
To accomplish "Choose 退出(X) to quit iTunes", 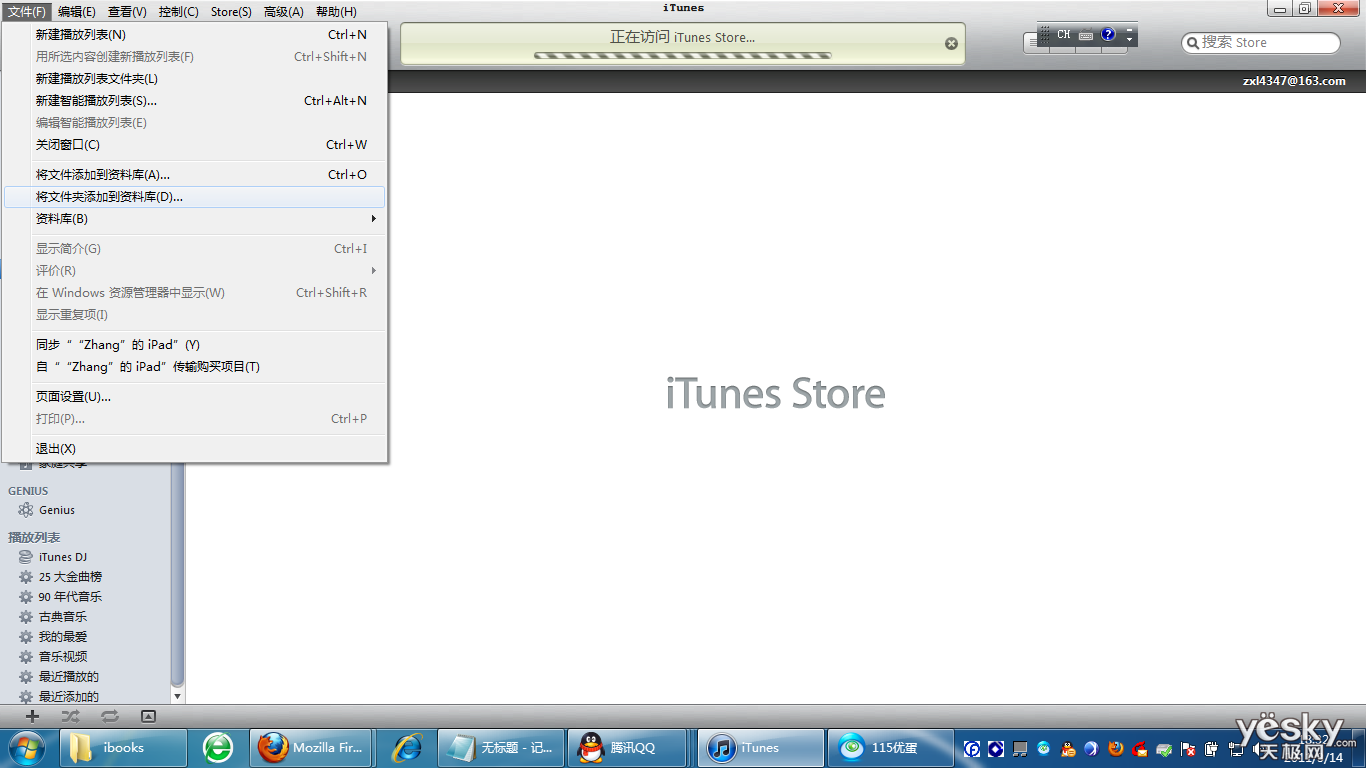I will (195, 449).
